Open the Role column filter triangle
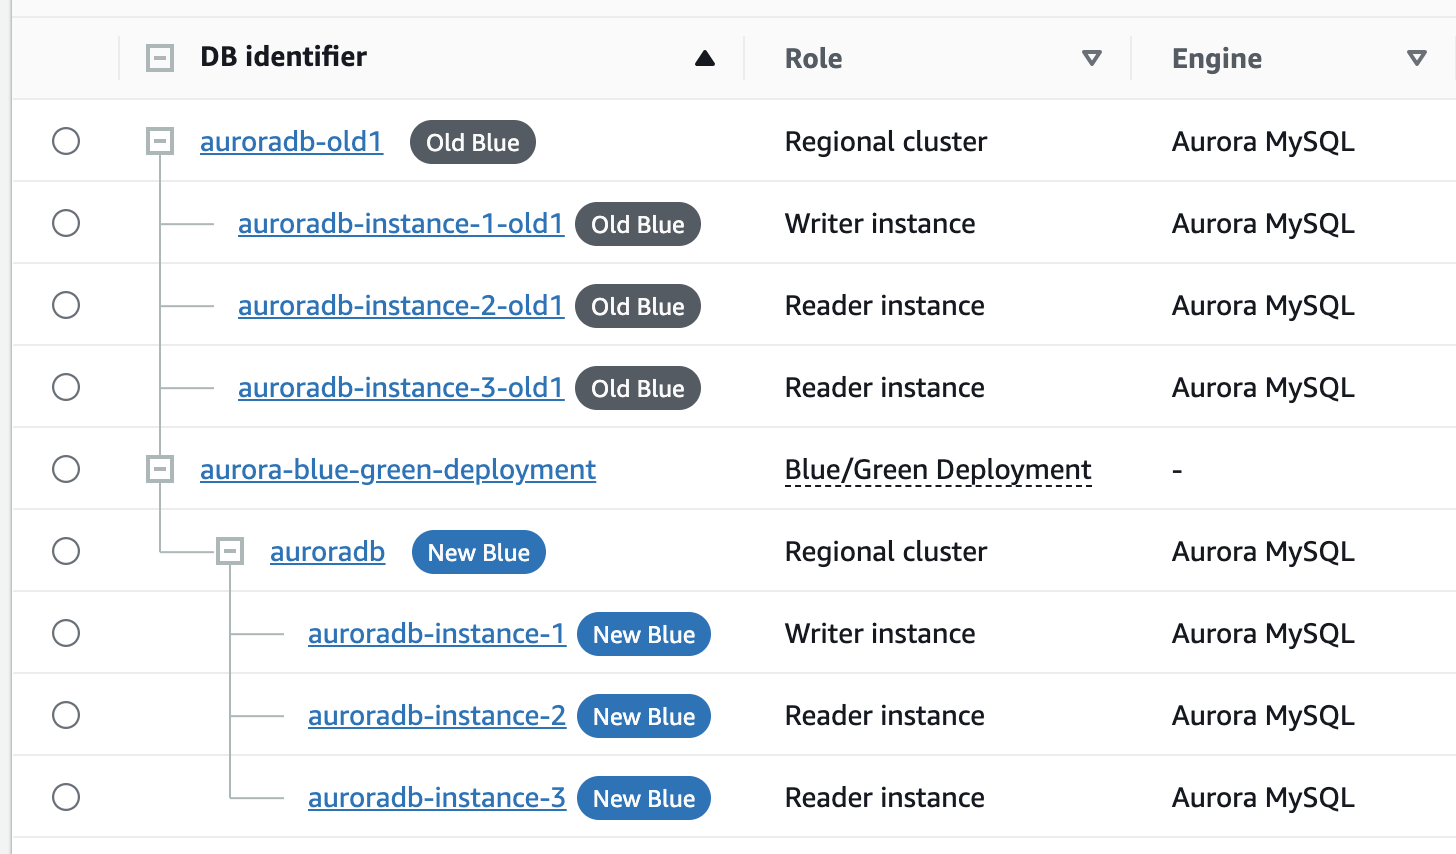This screenshot has width=1456, height=854. pos(1092,58)
